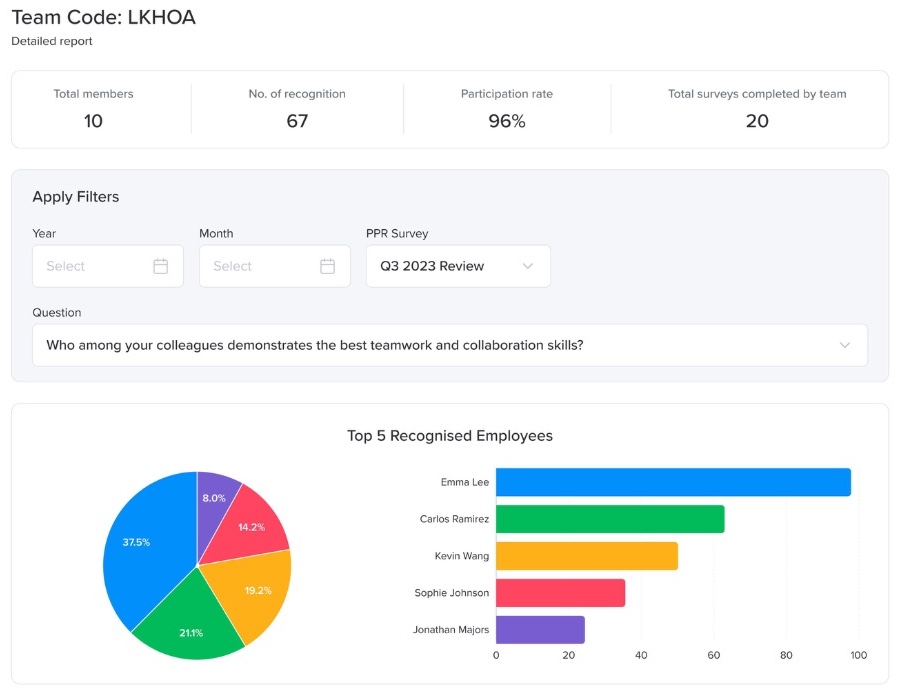Screen dimensions: 900x694
Task: Click the 'PPR Survey' field label
Action: [x=397, y=234]
